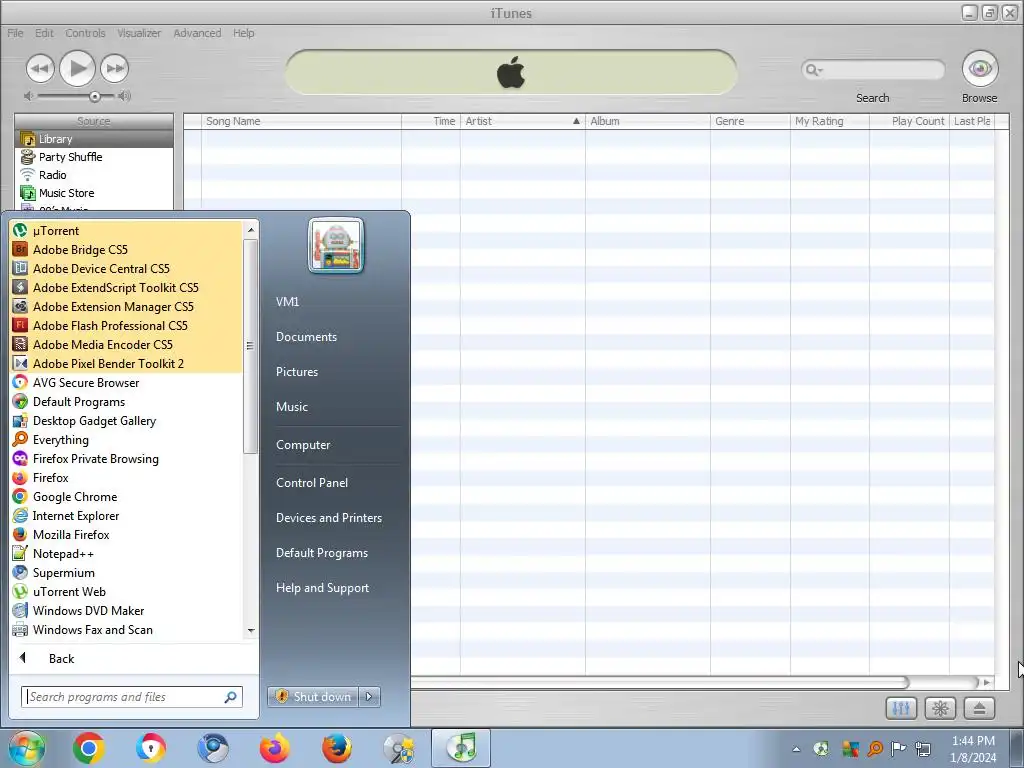Sort by the Artist column header
The width and height of the screenshot is (1024, 768).
(522, 121)
